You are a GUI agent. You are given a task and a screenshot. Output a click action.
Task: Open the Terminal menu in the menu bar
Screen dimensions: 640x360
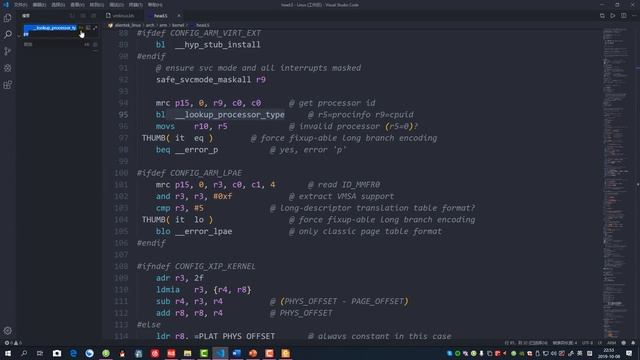click(136, 5)
